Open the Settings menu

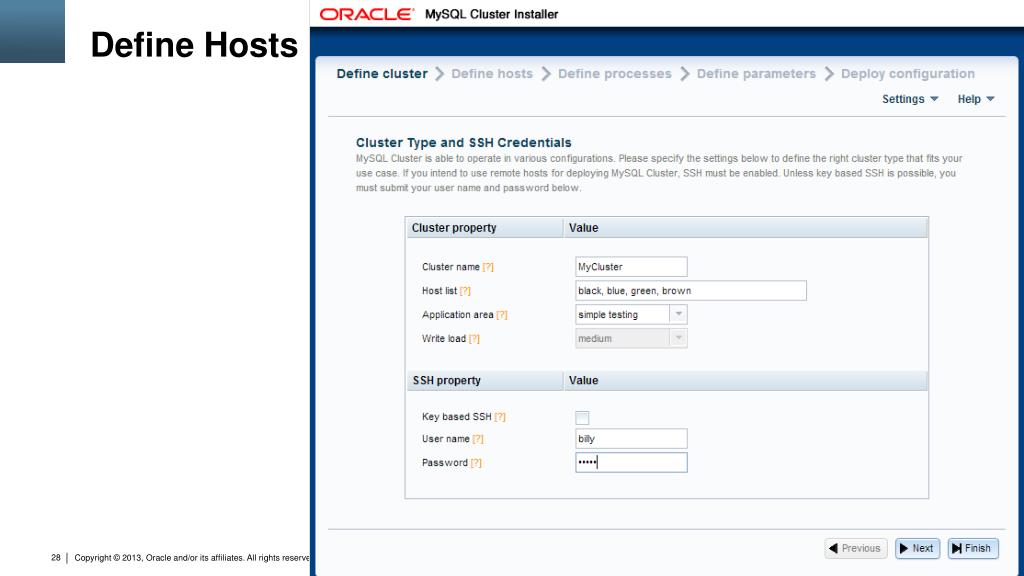pyautogui.click(x=910, y=99)
